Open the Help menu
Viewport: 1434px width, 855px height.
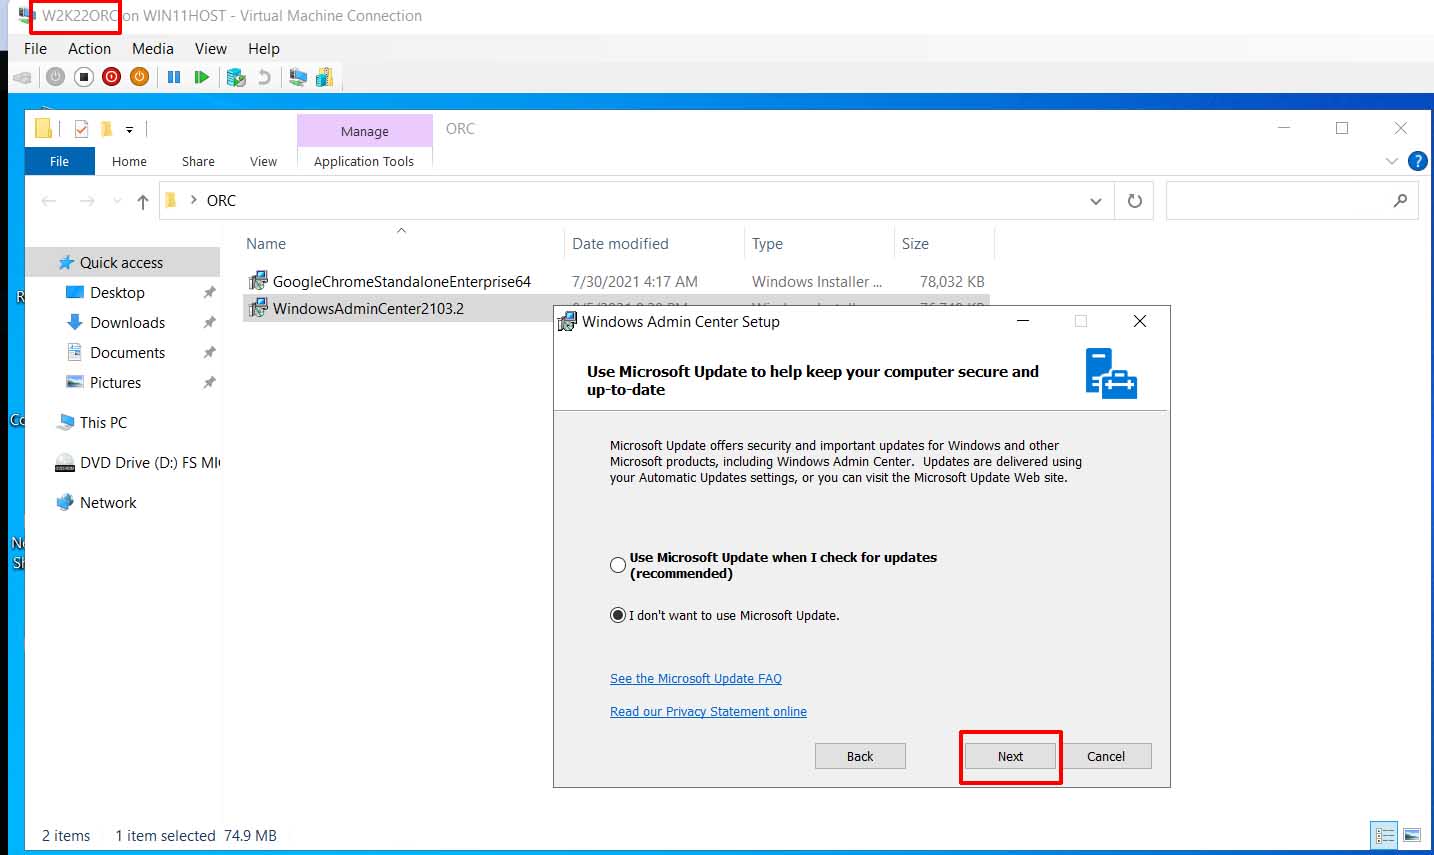point(264,48)
